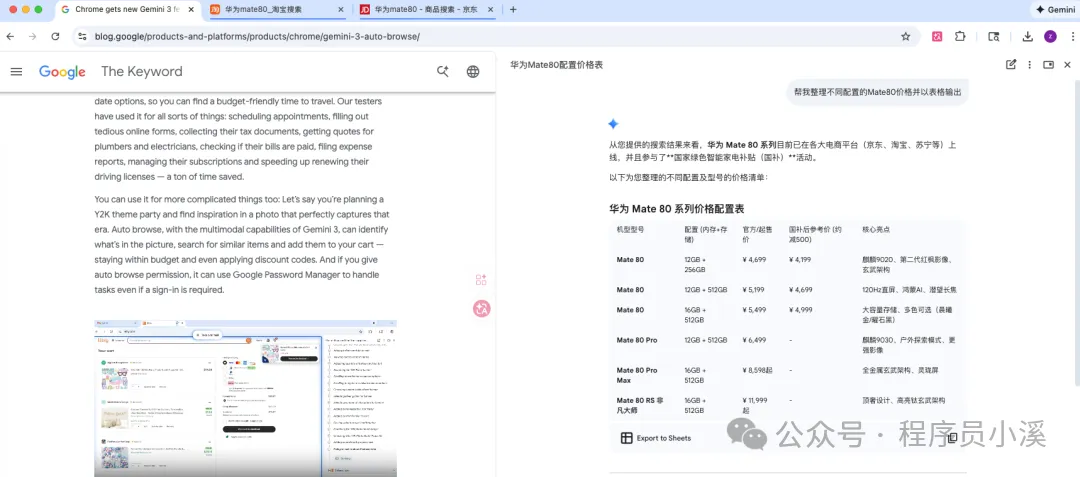Viewport: 1080px width, 477px height.
Task: Click the ¥6,499 price cell
Action: pyautogui.click(x=754, y=340)
